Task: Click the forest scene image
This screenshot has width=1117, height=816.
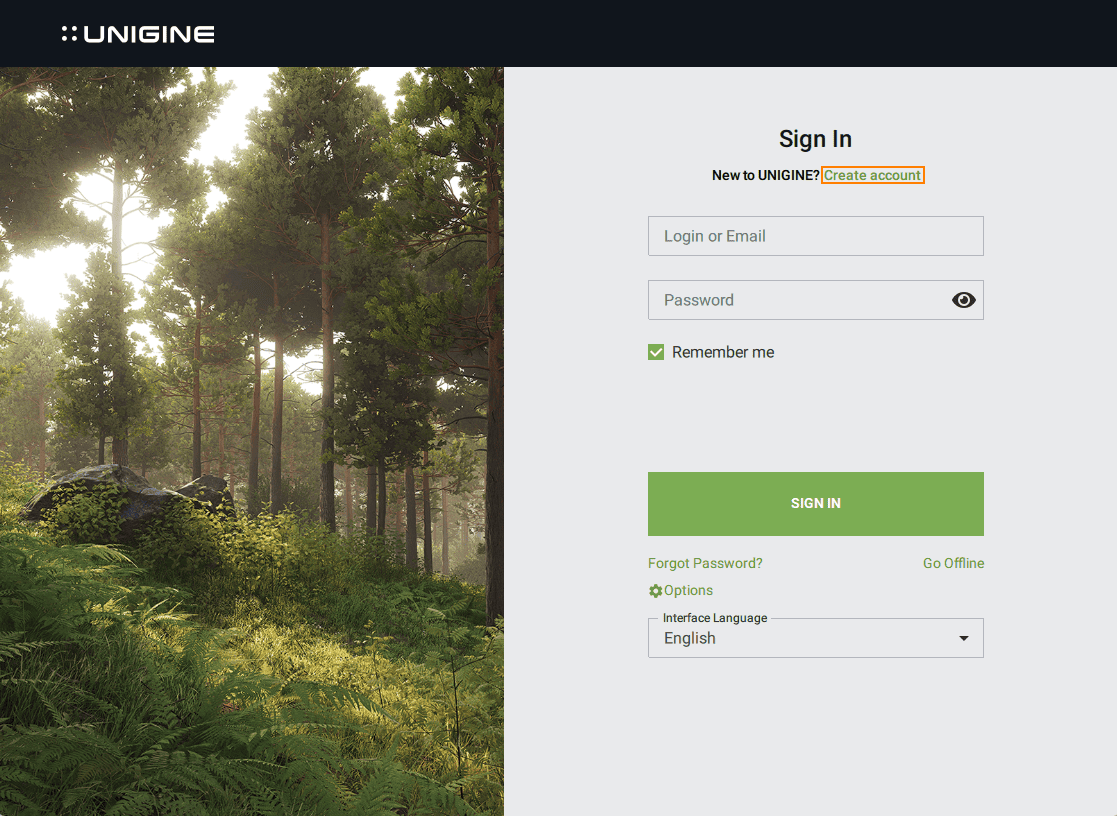Action: 251,441
